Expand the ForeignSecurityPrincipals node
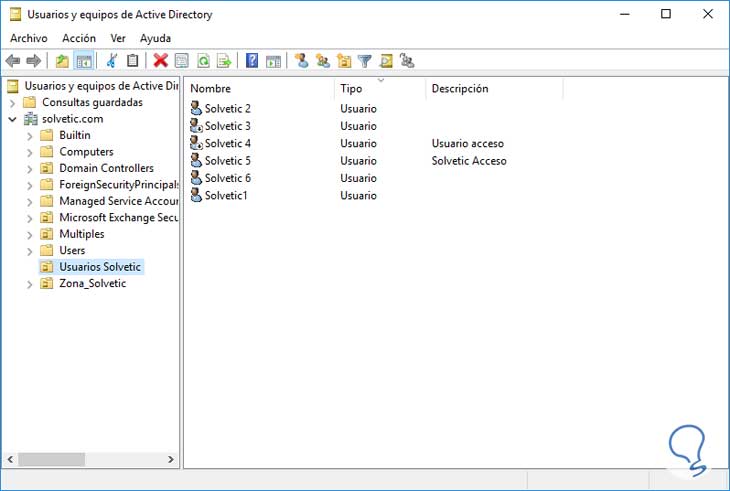The width and height of the screenshot is (730, 491). (x=30, y=185)
